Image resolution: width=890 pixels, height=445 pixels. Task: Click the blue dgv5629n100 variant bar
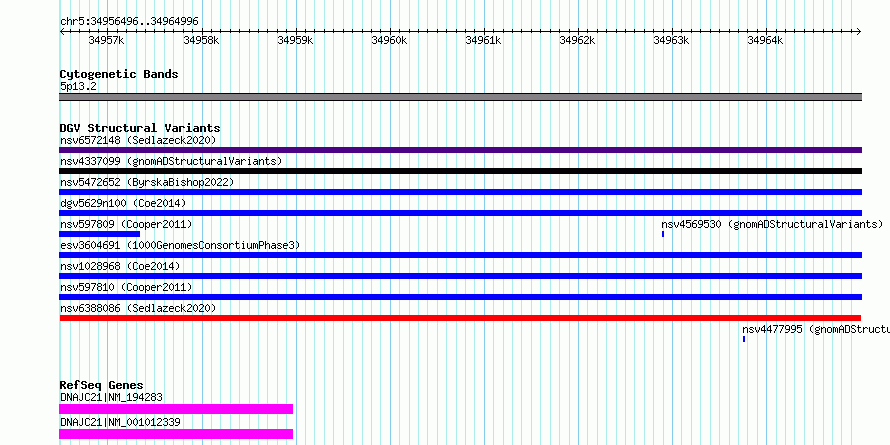pos(460,213)
